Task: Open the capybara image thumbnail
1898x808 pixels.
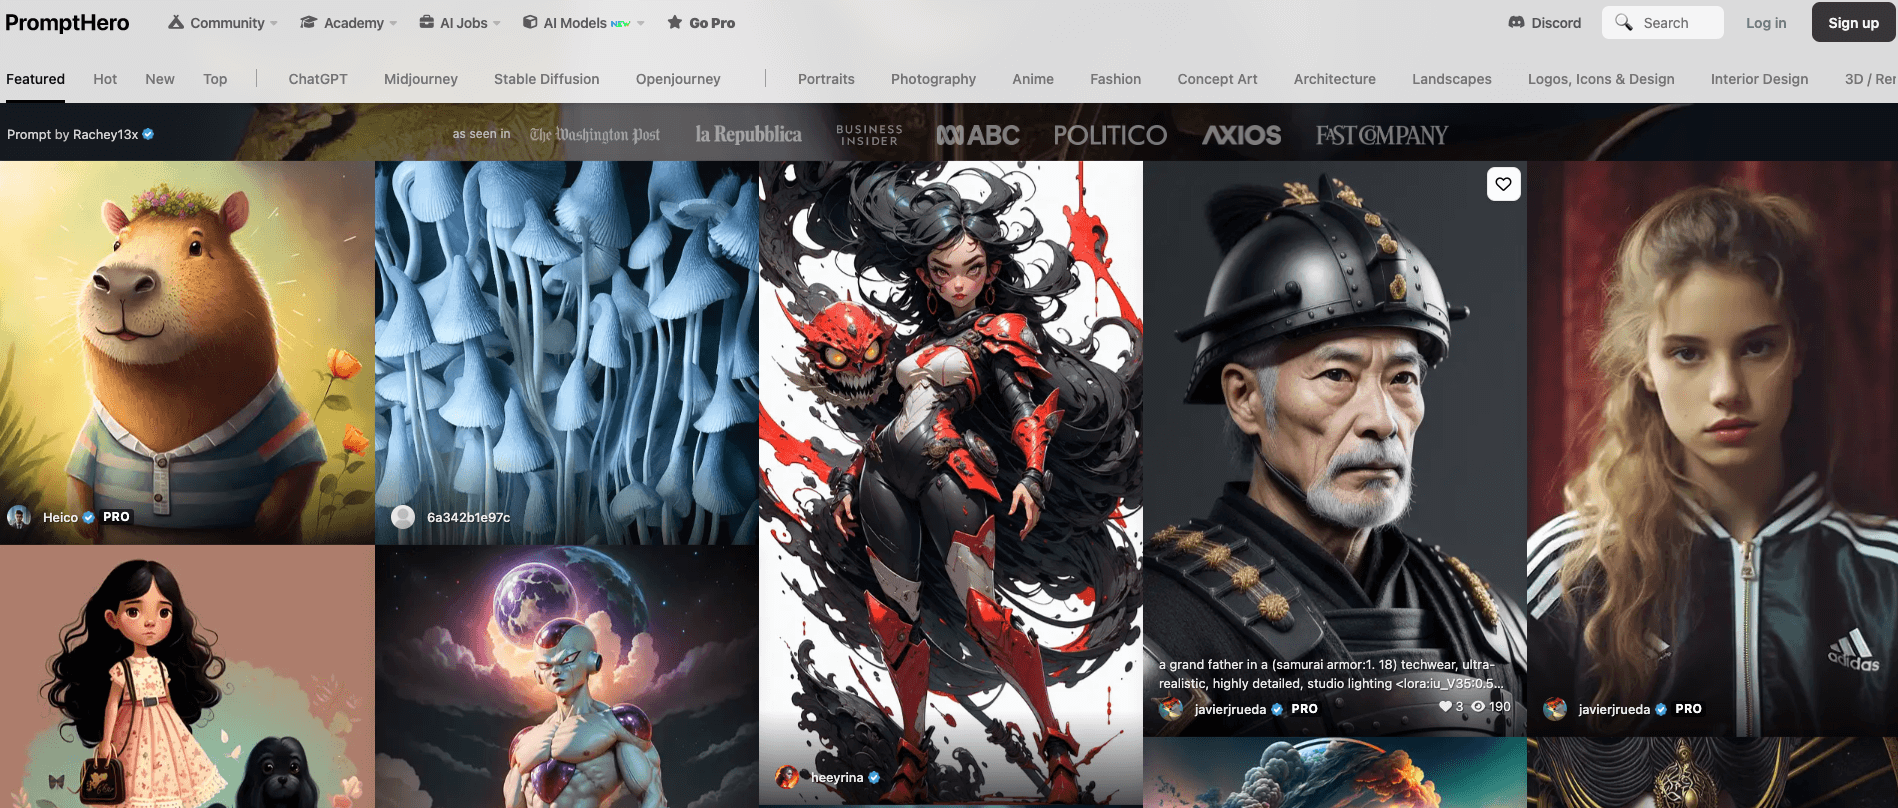Action: pyautogui.click(x=187, y=340)
